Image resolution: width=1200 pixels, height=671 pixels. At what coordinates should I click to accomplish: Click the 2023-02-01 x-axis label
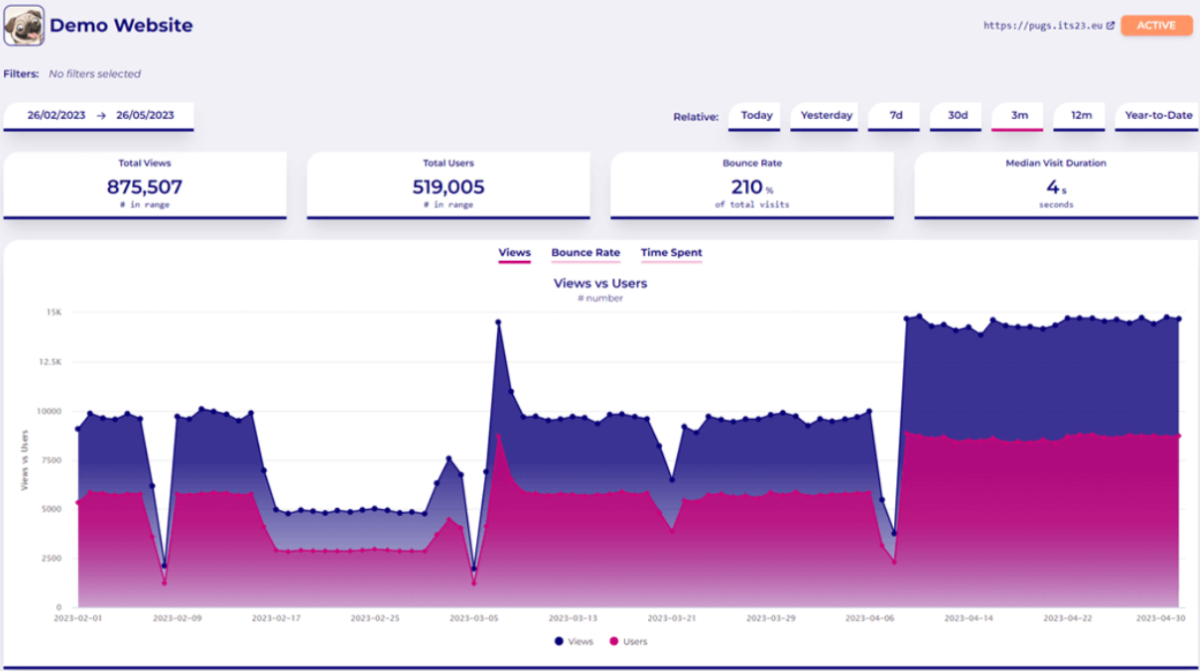point(78,619)
